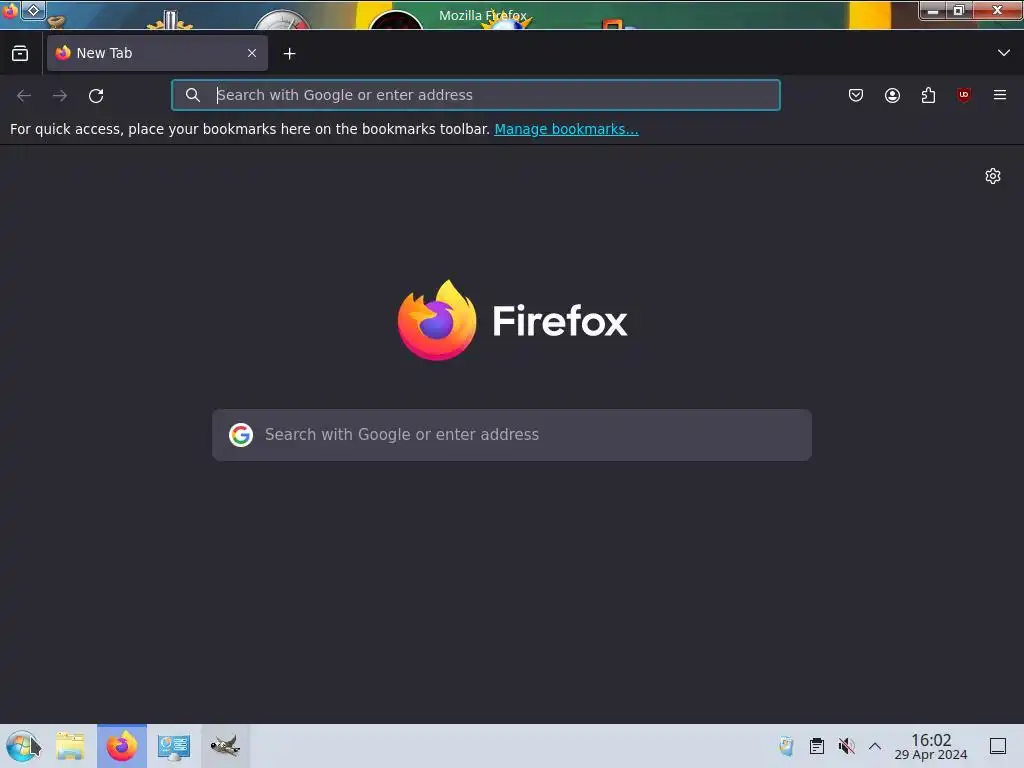Image resolution: width=1024 pixels, height=768 pixels.
Task: Select the Firefox taskbar button
Action: tap(122, 746)
